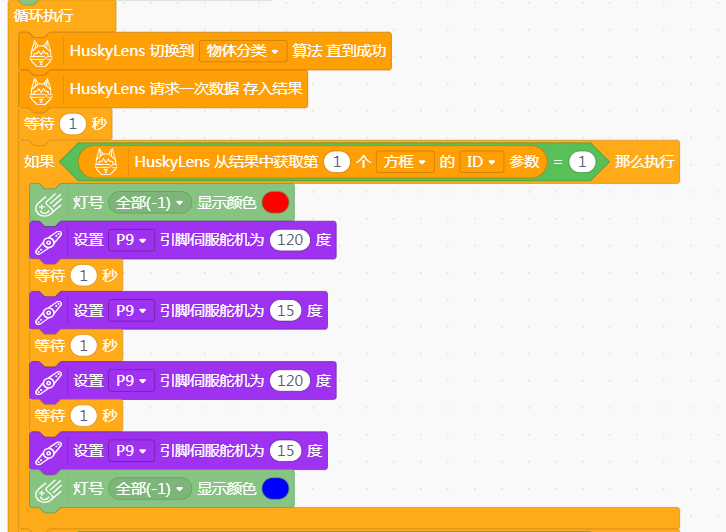Click 算法 直到成功 text on HuskyLens block
726x532 pixels.
(339, 51)
